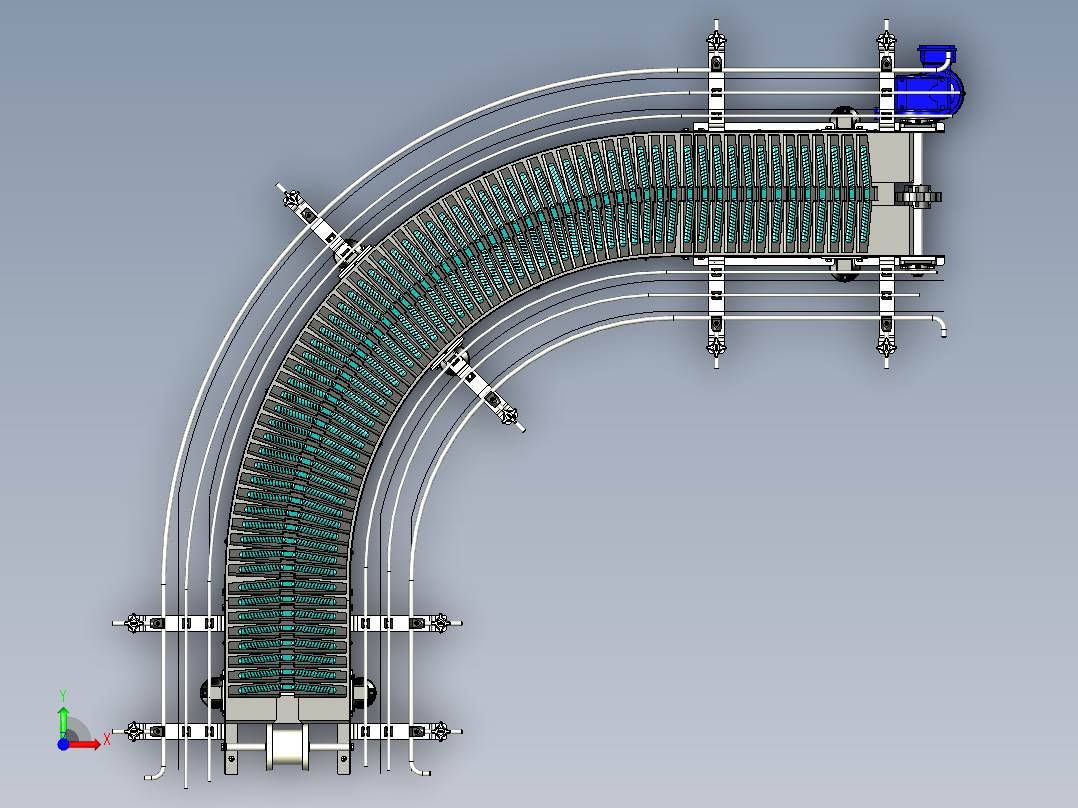Click the Y label of the triad

coord(63,696)
